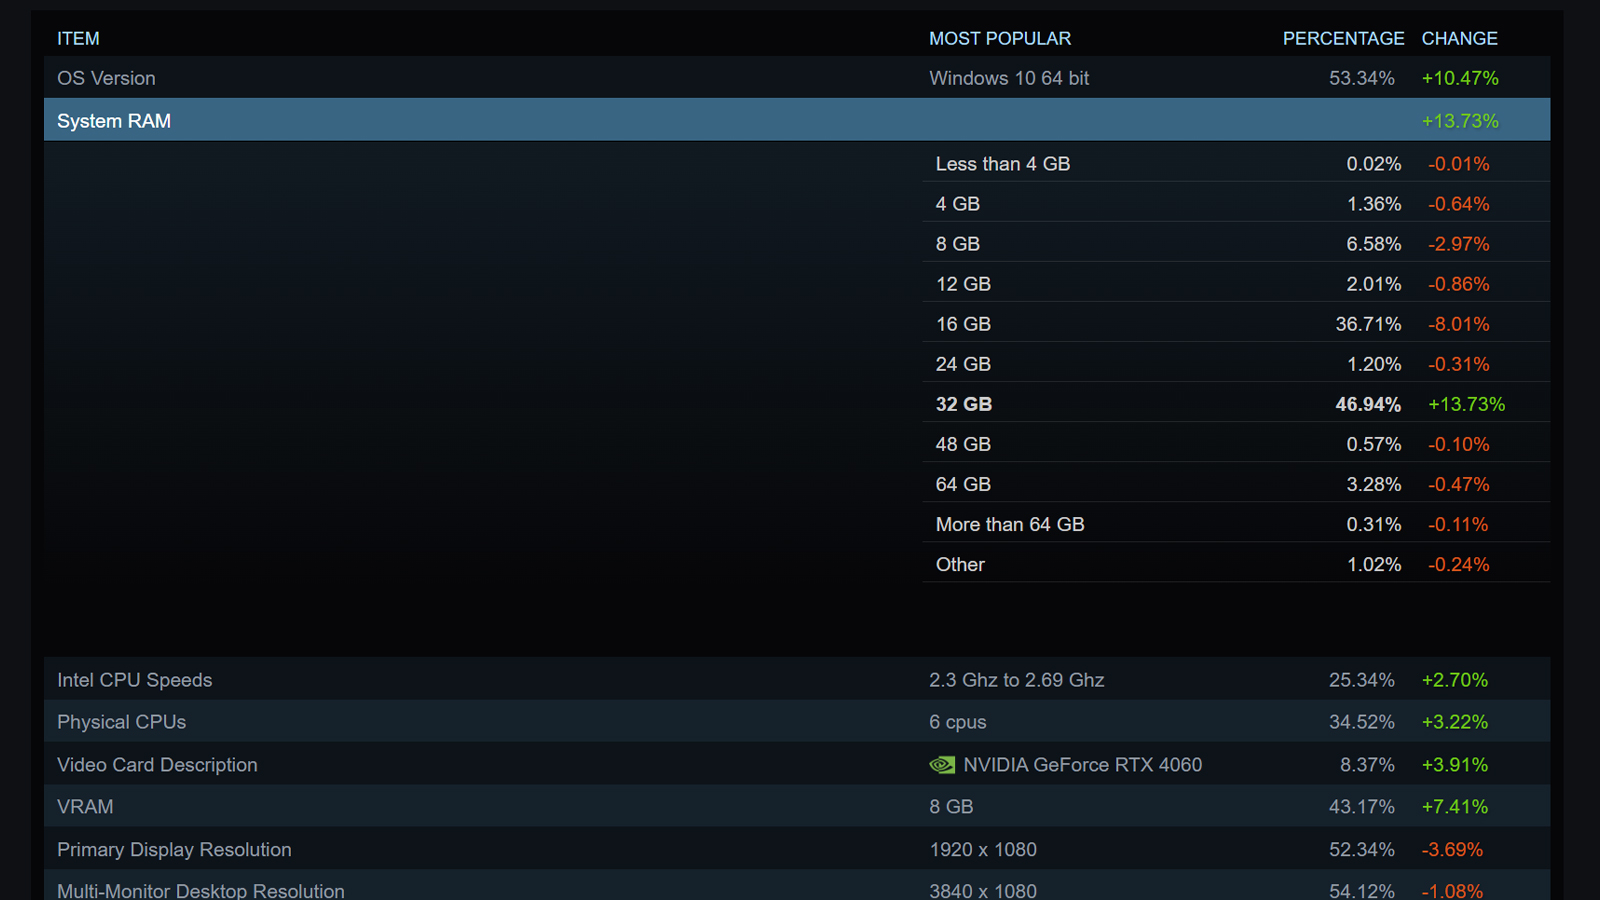This screenshot has width=1600, height=900.
Task: Click the -0.24% change for Other
Action: (x=1459, y=564)
